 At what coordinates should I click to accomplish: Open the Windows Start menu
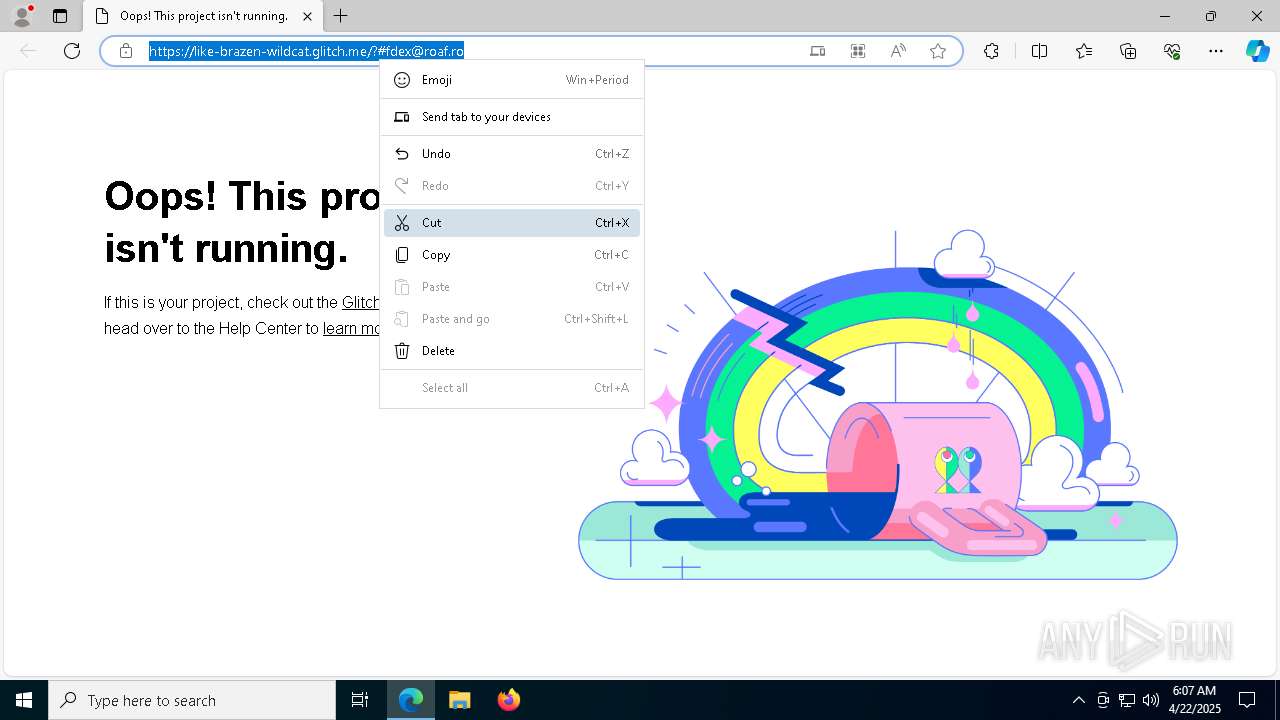(24, 700)
